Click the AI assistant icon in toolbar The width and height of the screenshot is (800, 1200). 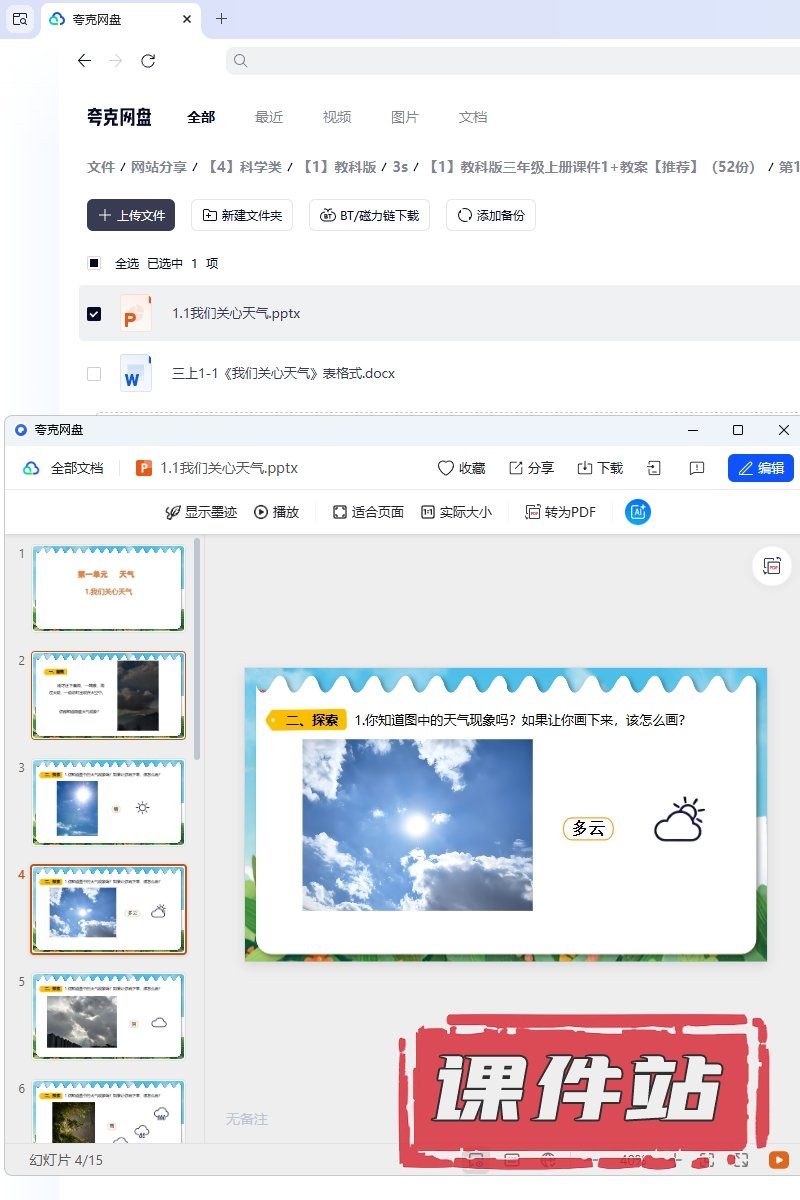coord(638,512)
